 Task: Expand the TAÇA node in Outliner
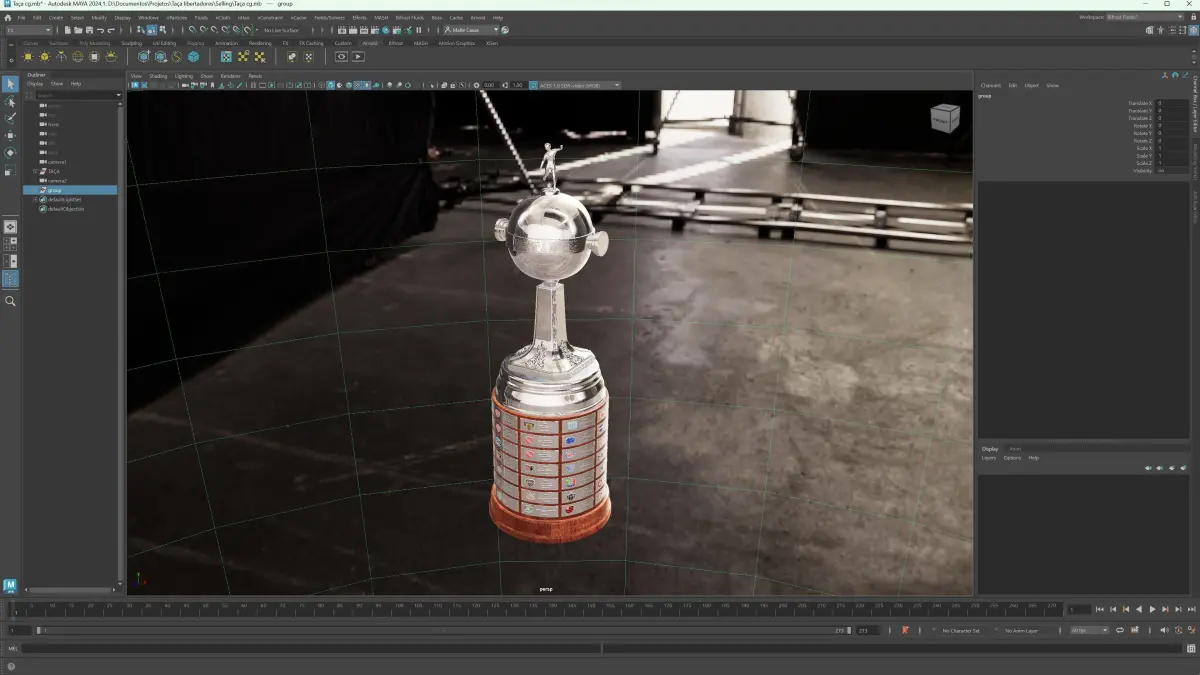pos(35,171)
